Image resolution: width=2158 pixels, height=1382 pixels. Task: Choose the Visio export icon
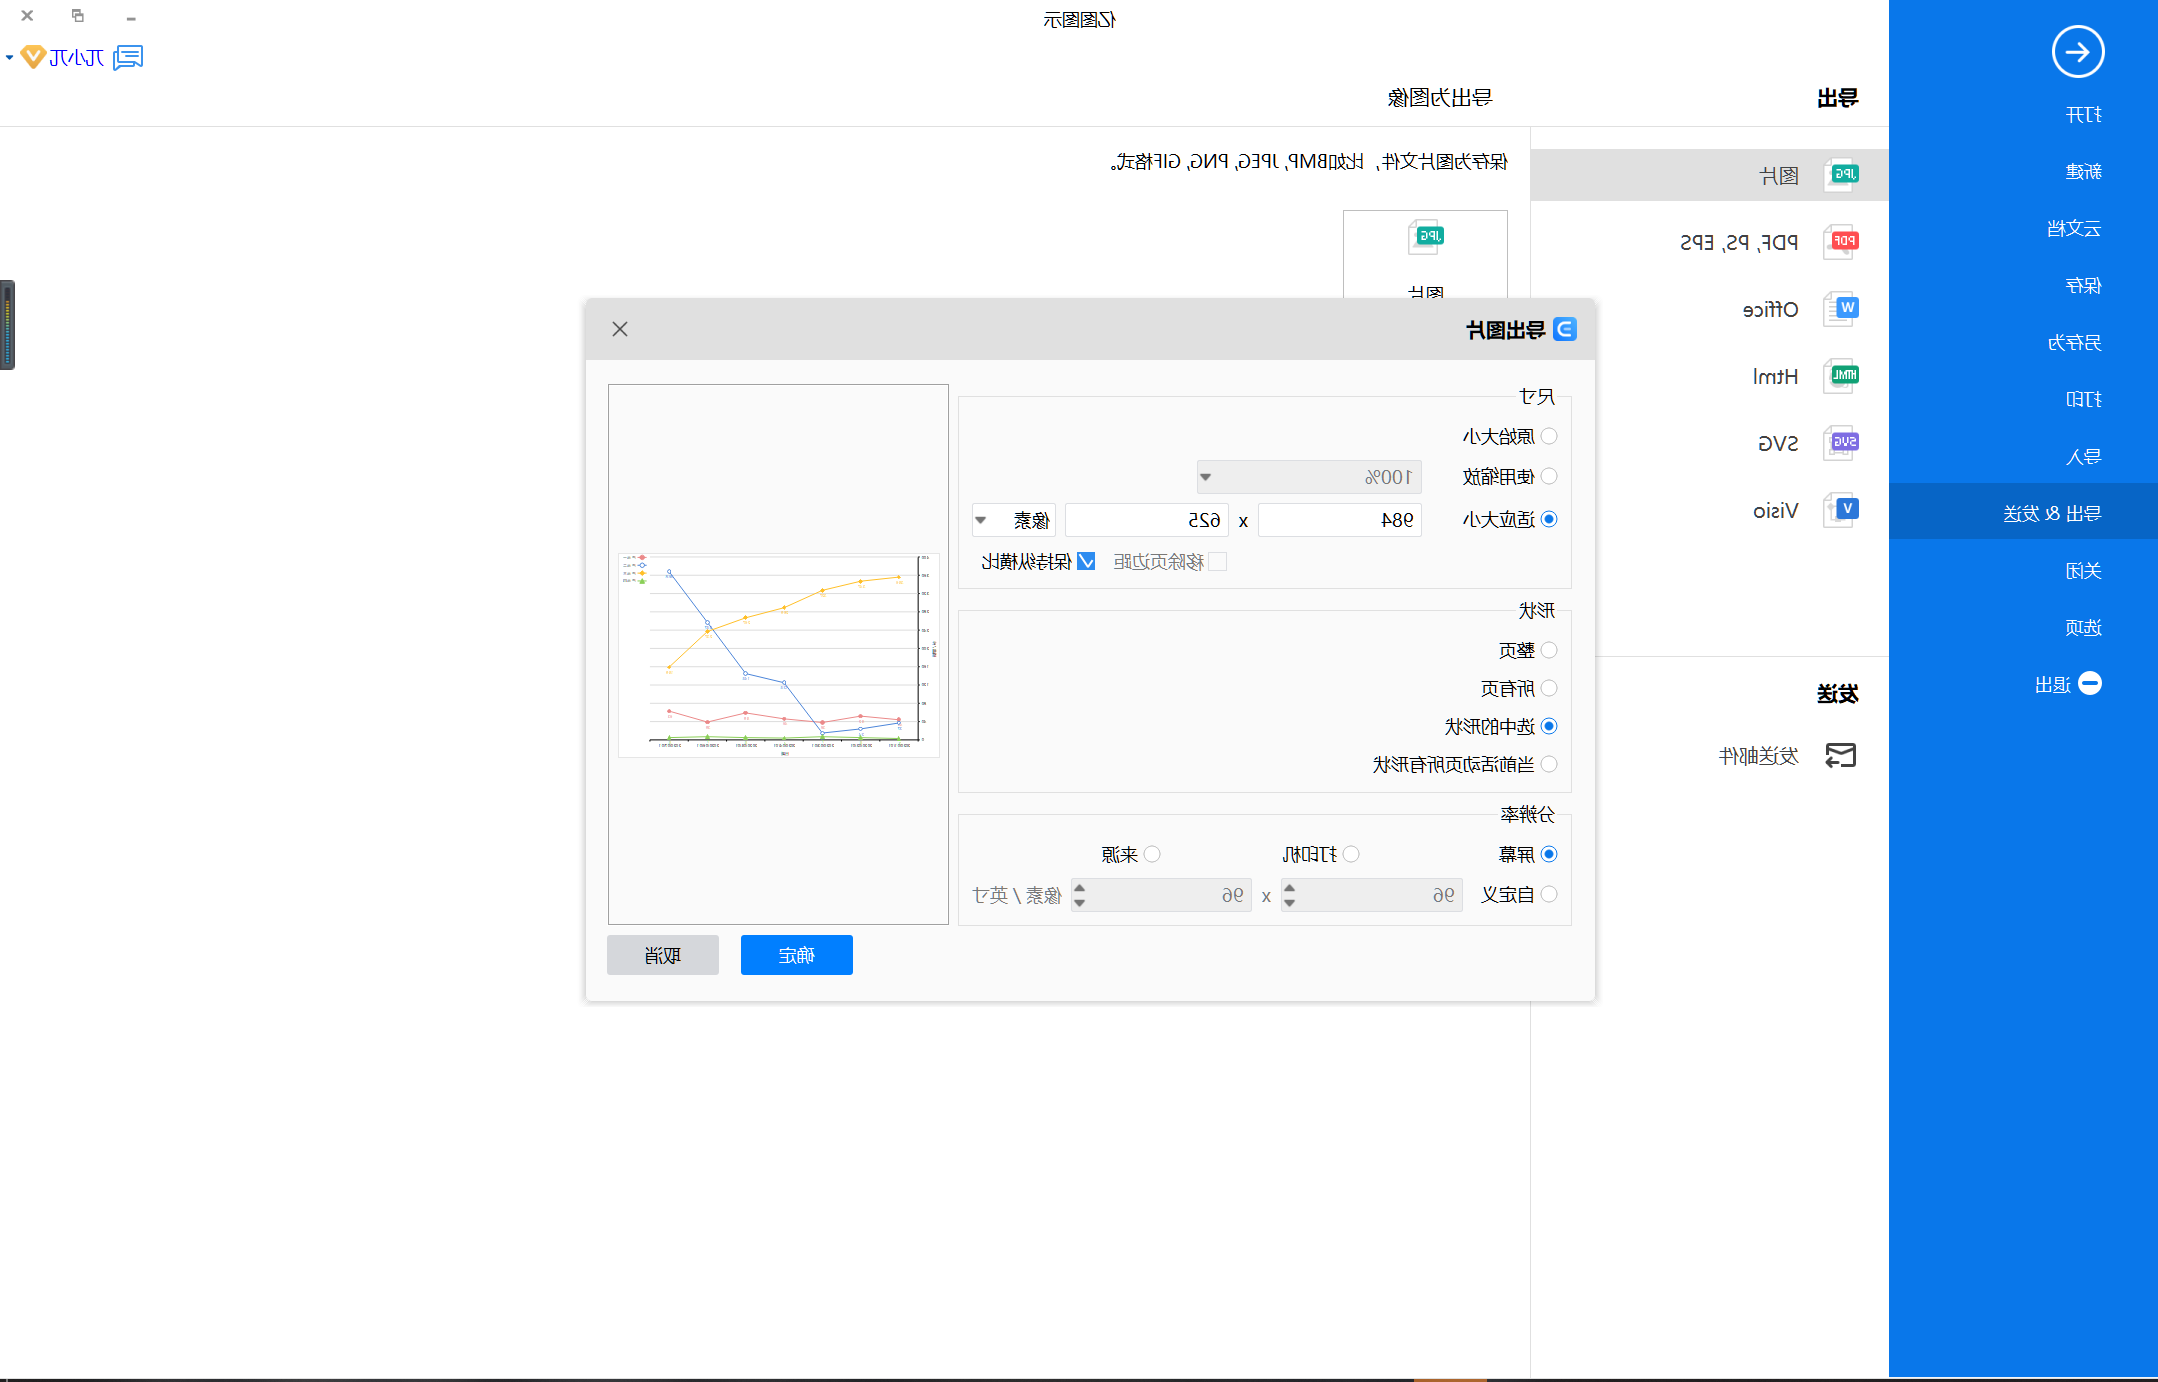coord(1842,510)
